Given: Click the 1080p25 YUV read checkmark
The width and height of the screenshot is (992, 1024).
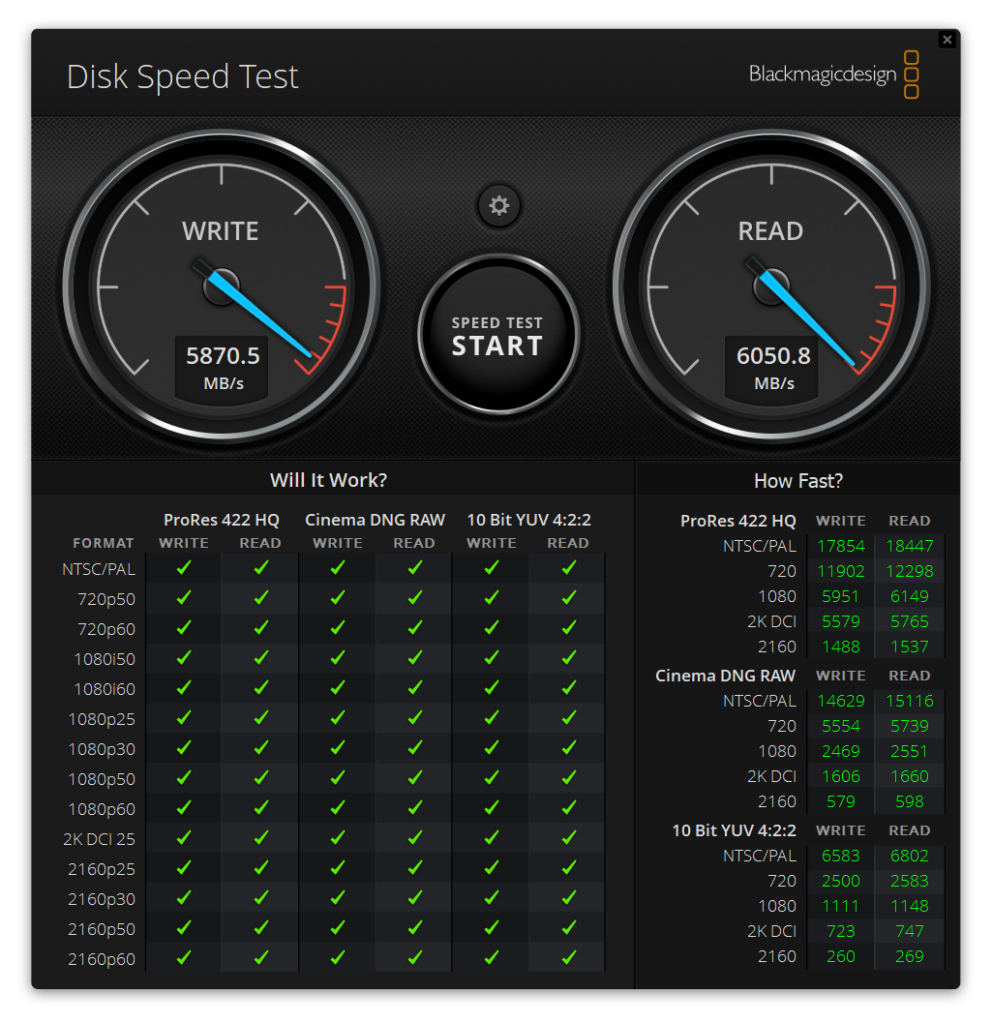Looking at the screenshot, I should click(569, 718).
